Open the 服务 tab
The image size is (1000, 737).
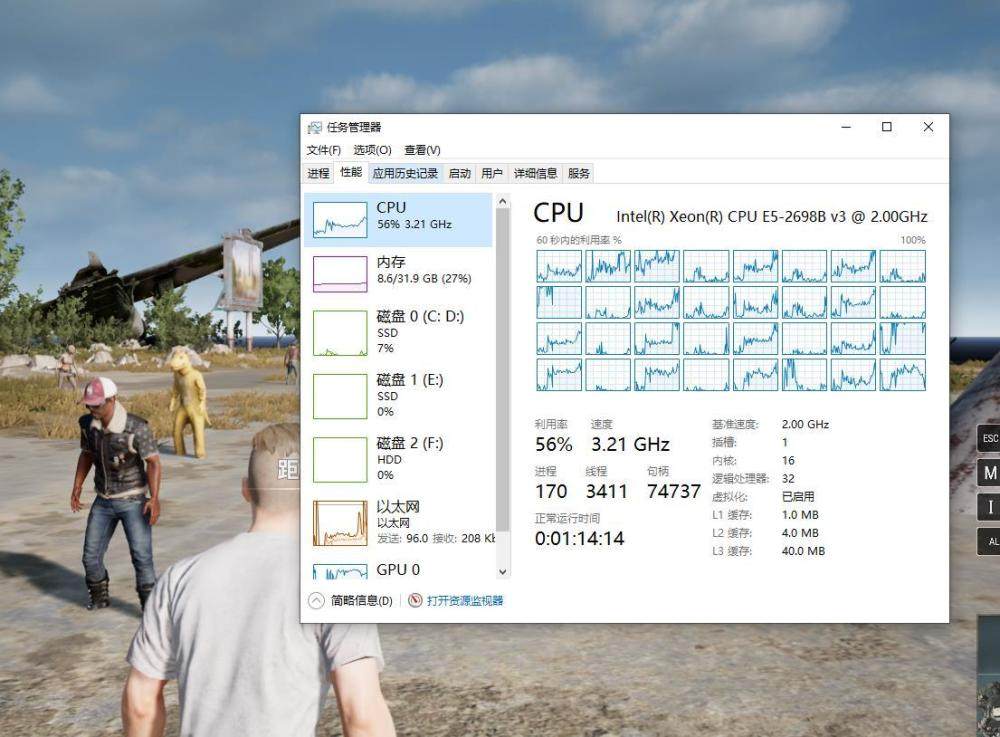pyautogui.click(x=578, y=173)
